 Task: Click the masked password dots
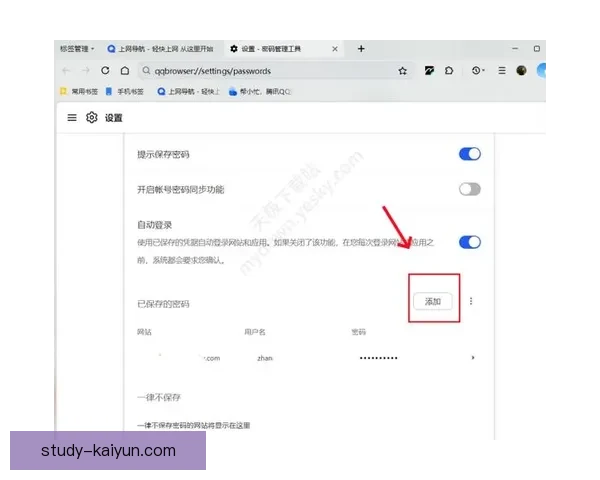378,358
